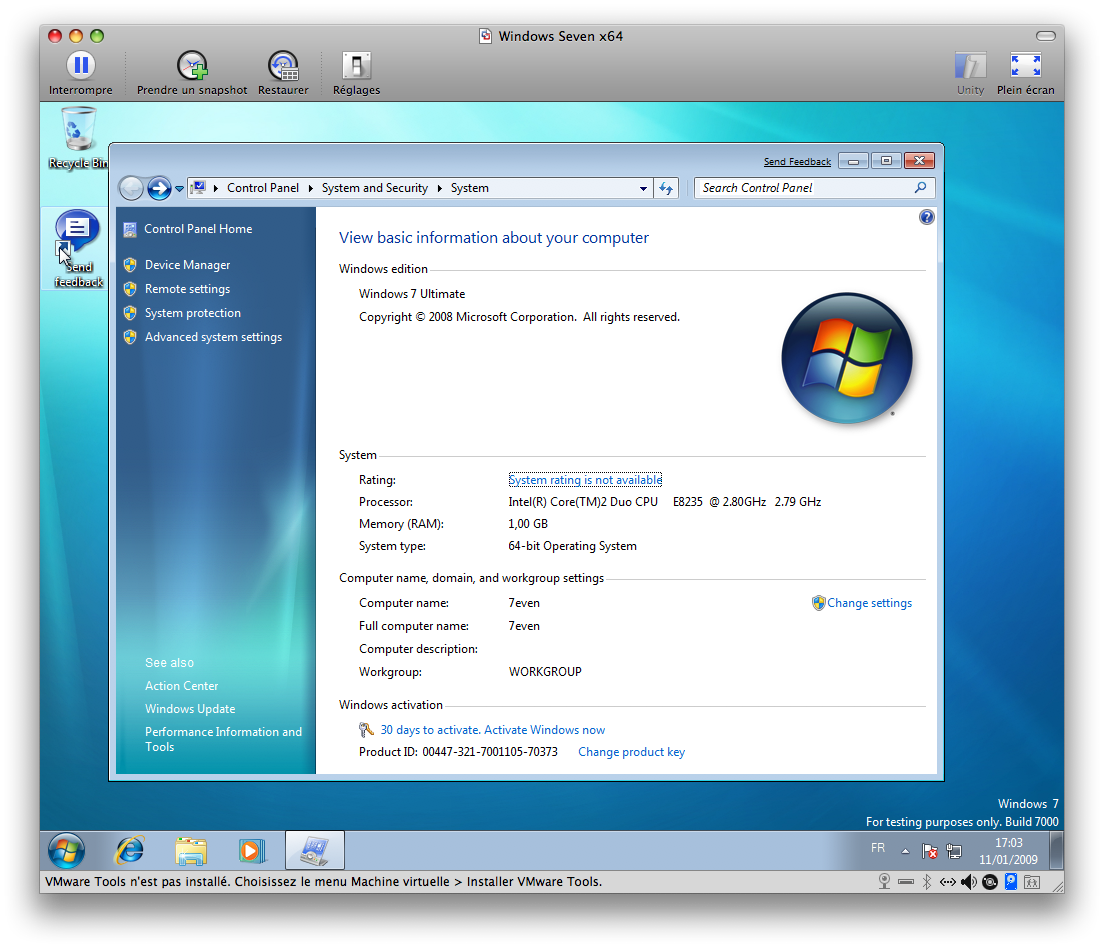This screenshot has height=948, width=1104.
Task: Open the address bar history dropdown
Action: tap(643, 189)
